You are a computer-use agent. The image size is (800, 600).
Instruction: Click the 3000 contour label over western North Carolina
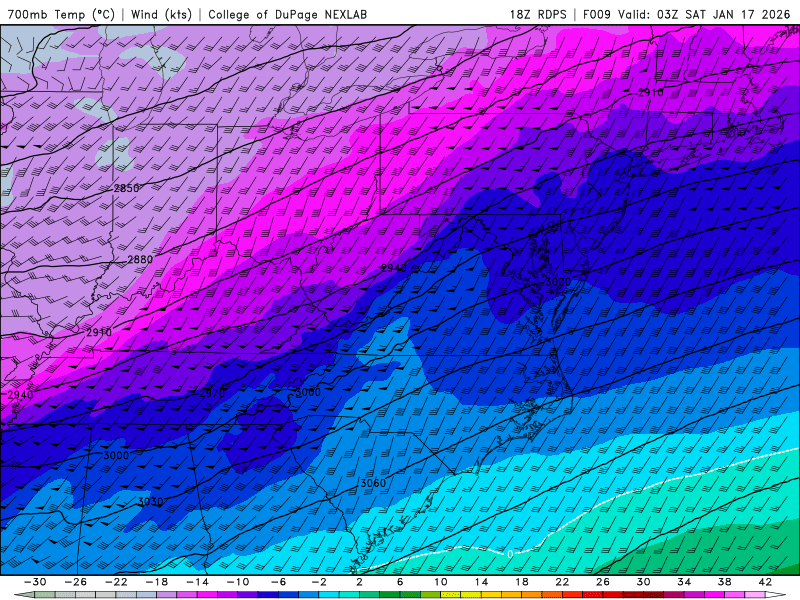point(308,392)
